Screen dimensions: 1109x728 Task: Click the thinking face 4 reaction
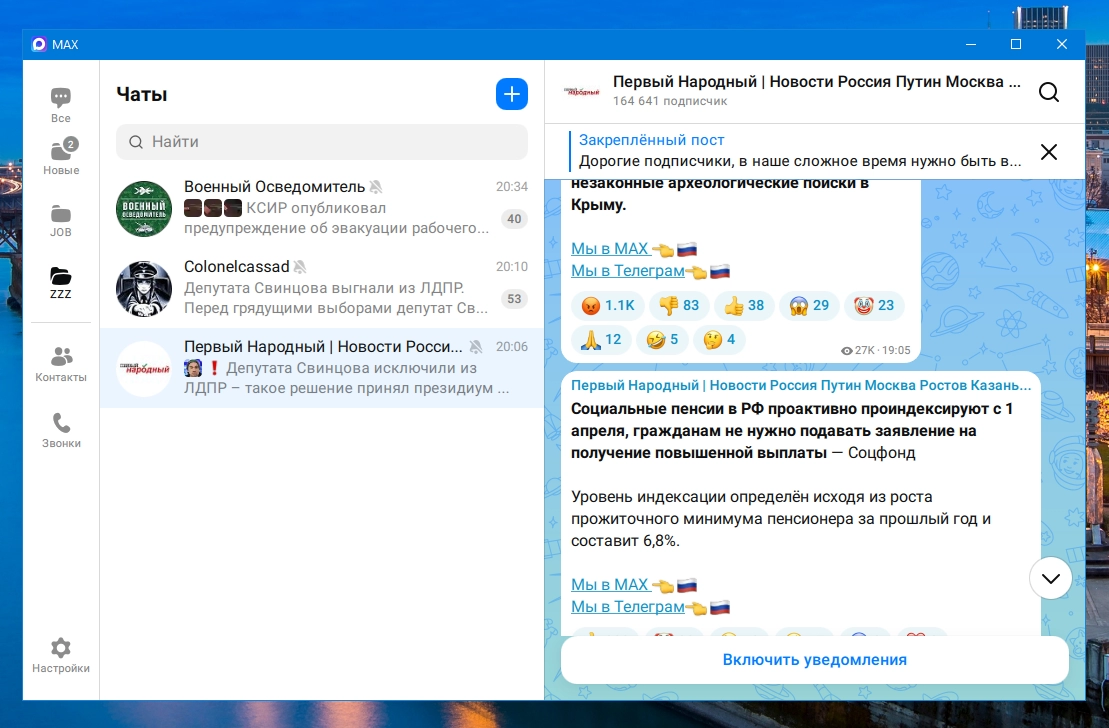(x=719, y=340)
